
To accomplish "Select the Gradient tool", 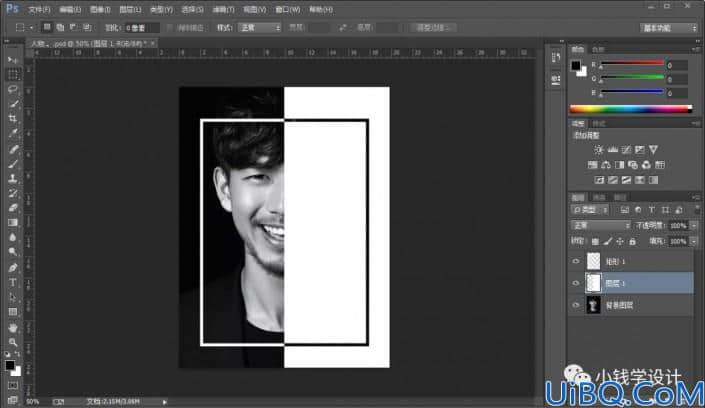I will (13, 223).
